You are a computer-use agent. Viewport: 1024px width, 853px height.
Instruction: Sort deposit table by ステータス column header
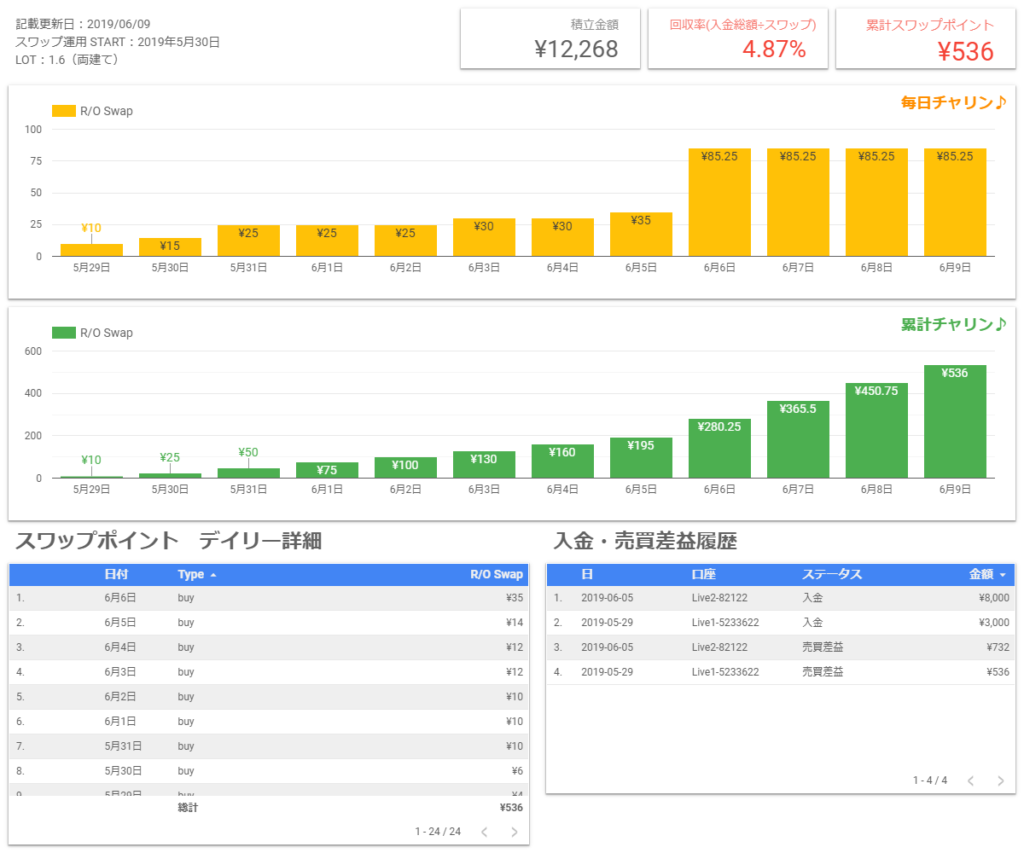click(831, 575)
